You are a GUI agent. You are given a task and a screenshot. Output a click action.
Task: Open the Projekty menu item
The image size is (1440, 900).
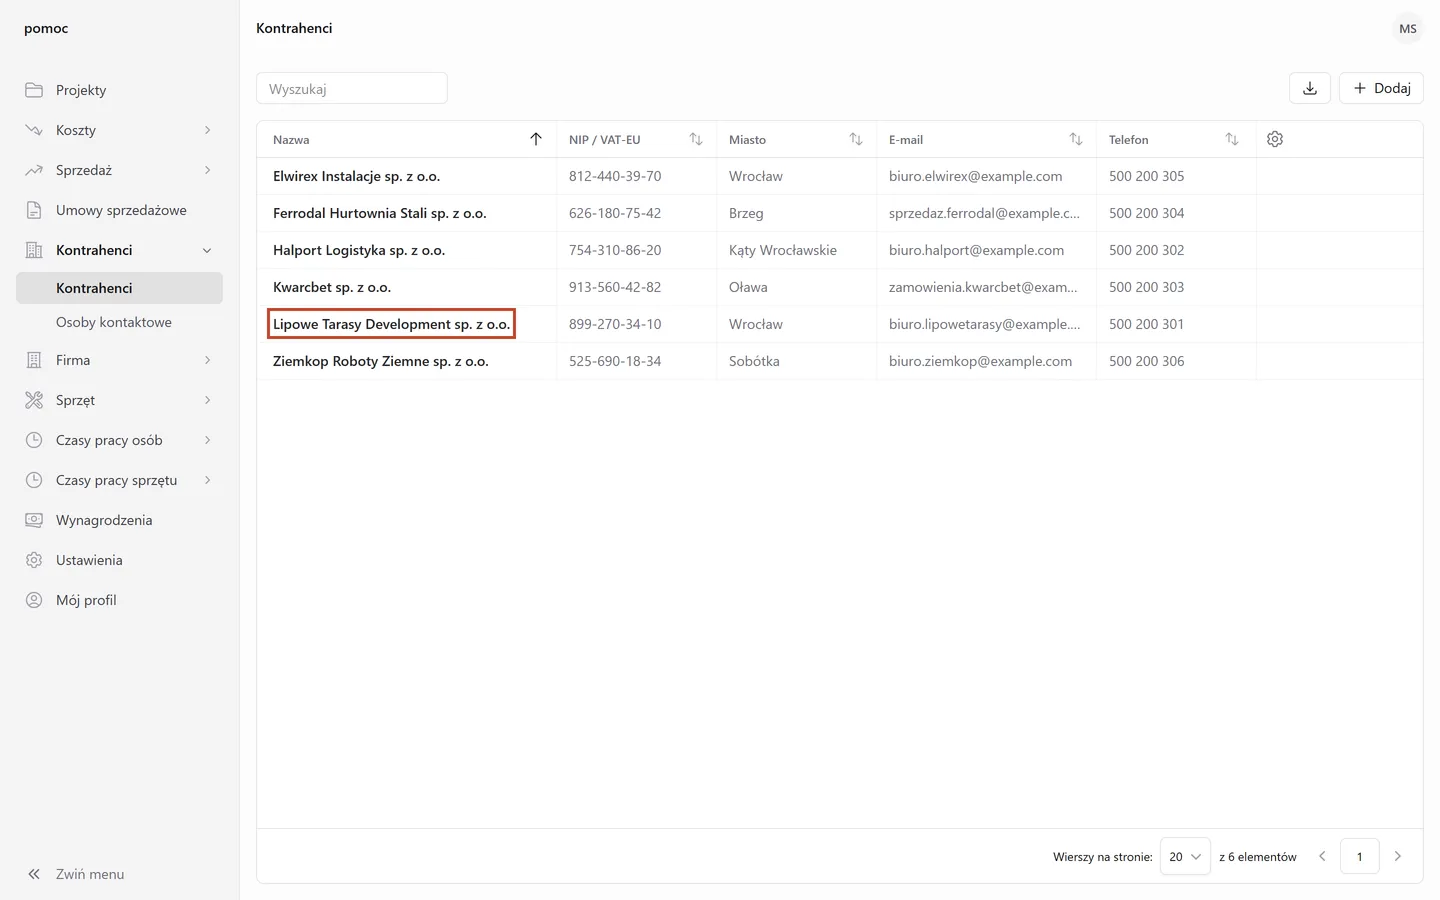119,90
